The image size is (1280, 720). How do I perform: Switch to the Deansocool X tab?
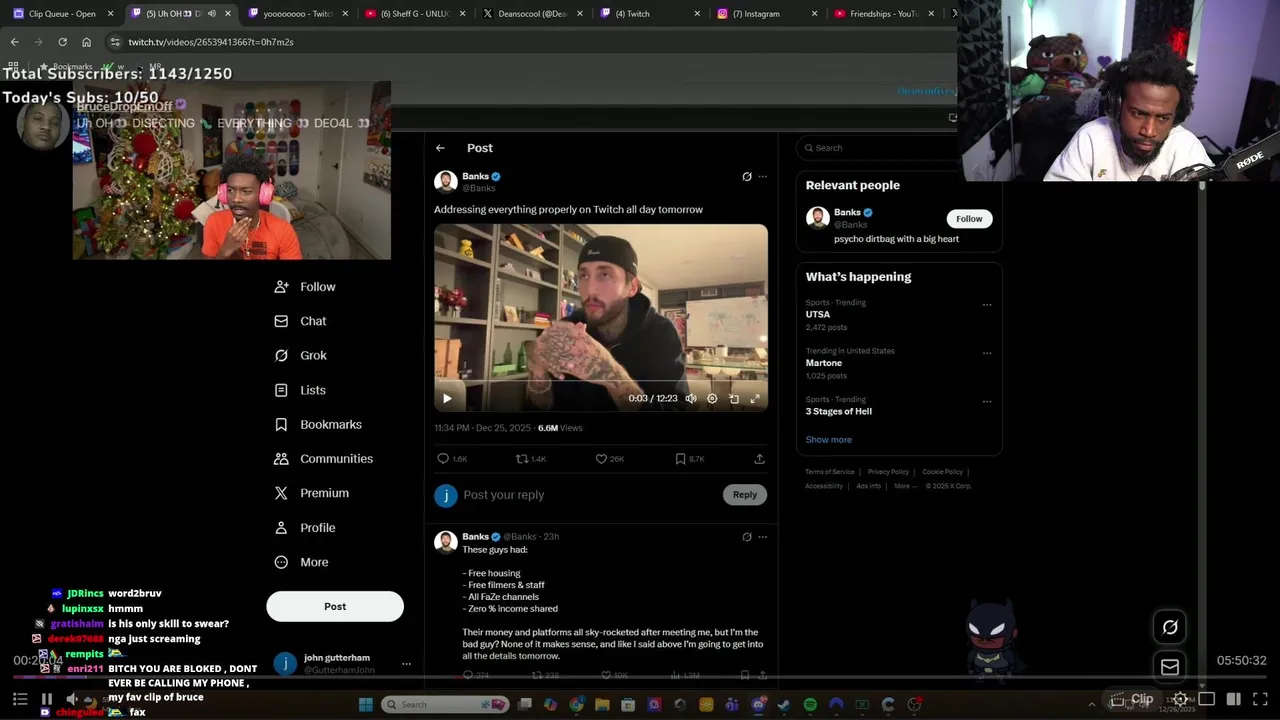click(532, 14)
